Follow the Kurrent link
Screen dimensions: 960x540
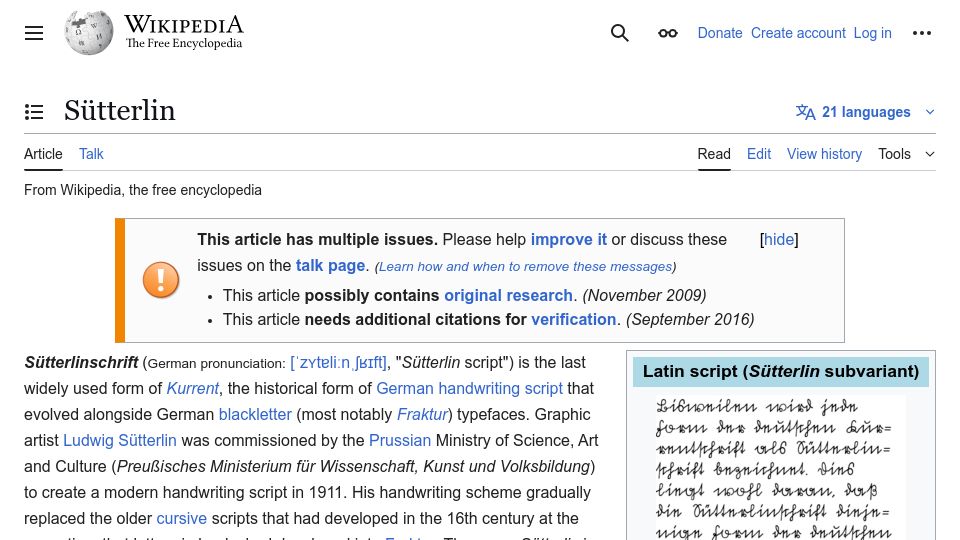click(192, 389)
